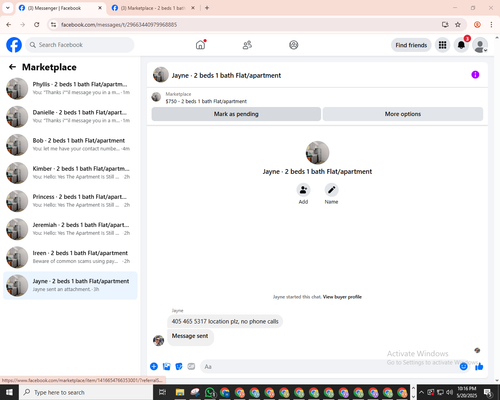The image size is (500, 400).
Task: Click the Search Facebook field
Action: [x=80, y=45]
